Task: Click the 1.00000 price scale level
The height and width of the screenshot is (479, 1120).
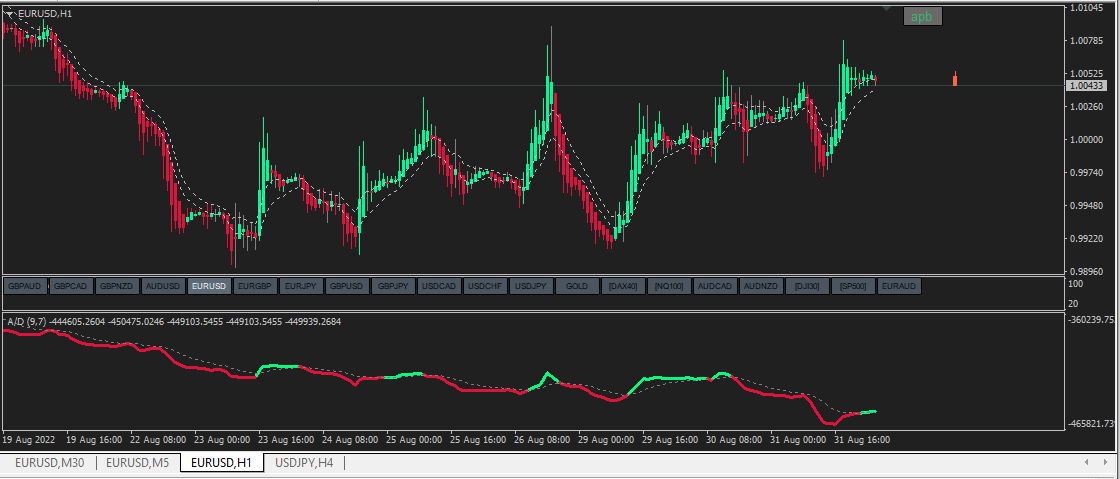Action: (x=1088, y=140)
